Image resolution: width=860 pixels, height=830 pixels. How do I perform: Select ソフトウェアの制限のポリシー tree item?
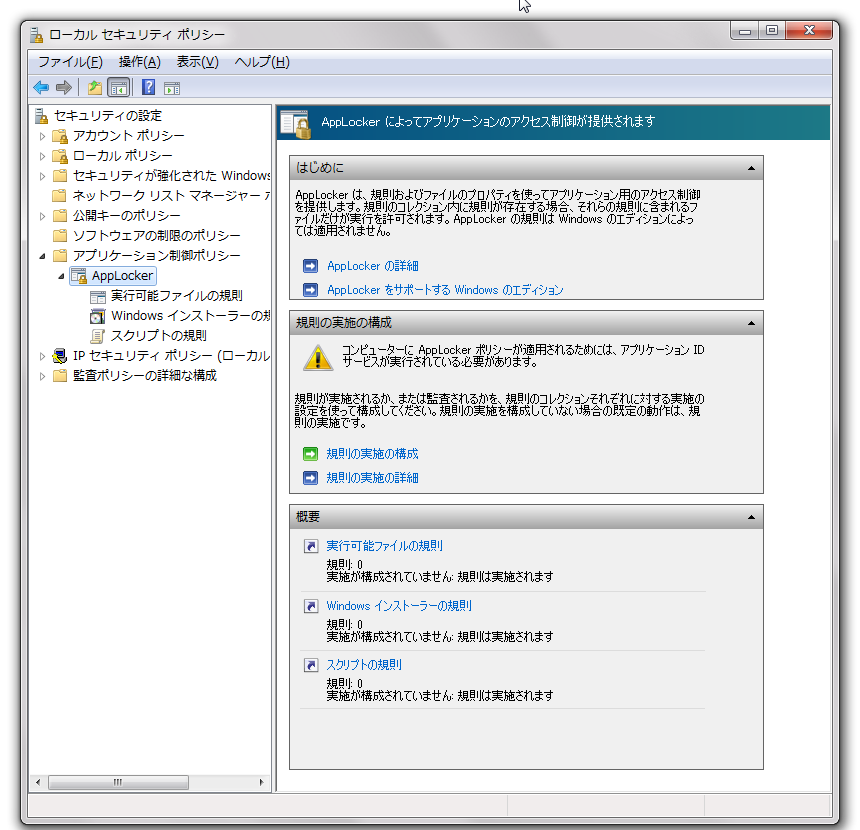(x=156, y=236)
